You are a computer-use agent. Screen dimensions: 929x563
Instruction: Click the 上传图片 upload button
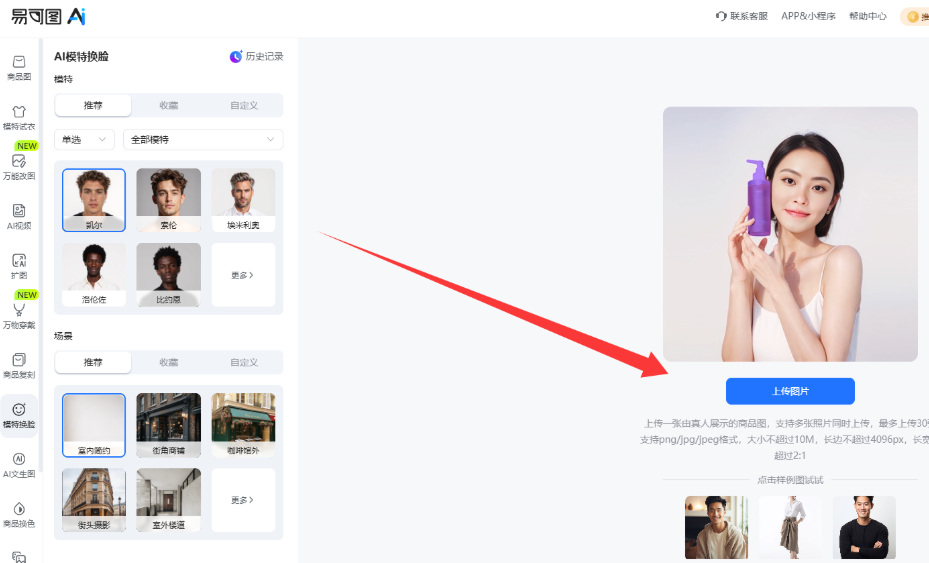790,391
